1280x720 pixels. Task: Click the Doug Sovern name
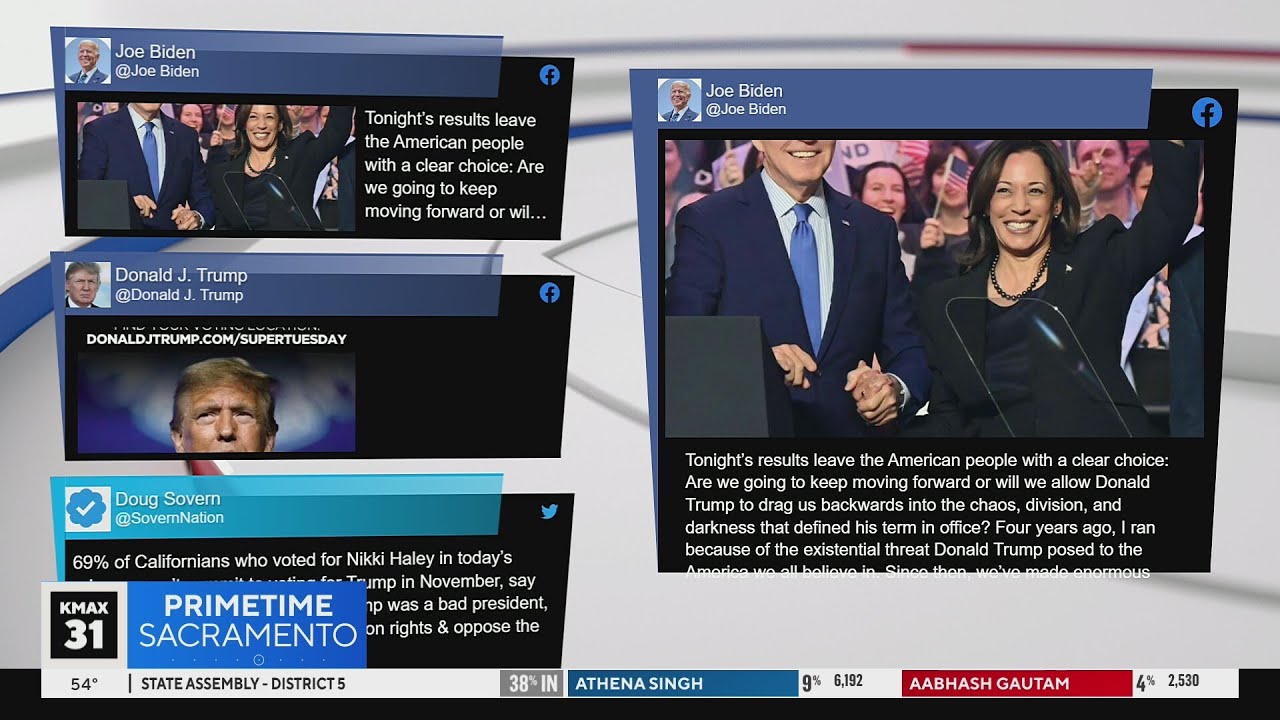tap(167, 499)
